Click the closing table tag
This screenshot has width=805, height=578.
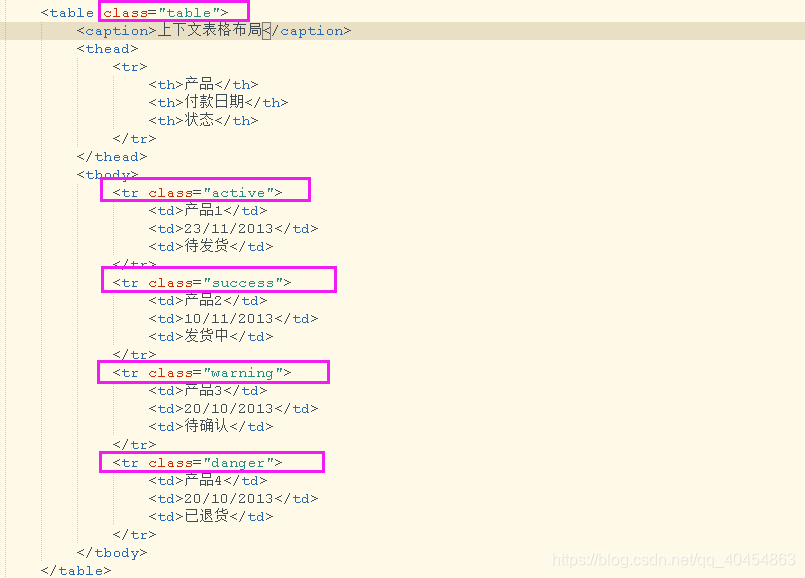point(76,570)
